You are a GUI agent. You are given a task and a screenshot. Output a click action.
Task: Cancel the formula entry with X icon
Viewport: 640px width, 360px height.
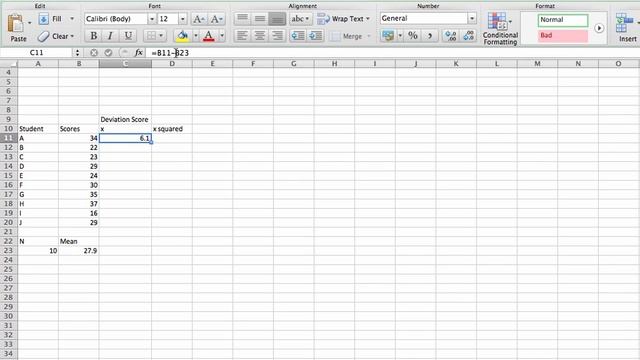[94, 53]
